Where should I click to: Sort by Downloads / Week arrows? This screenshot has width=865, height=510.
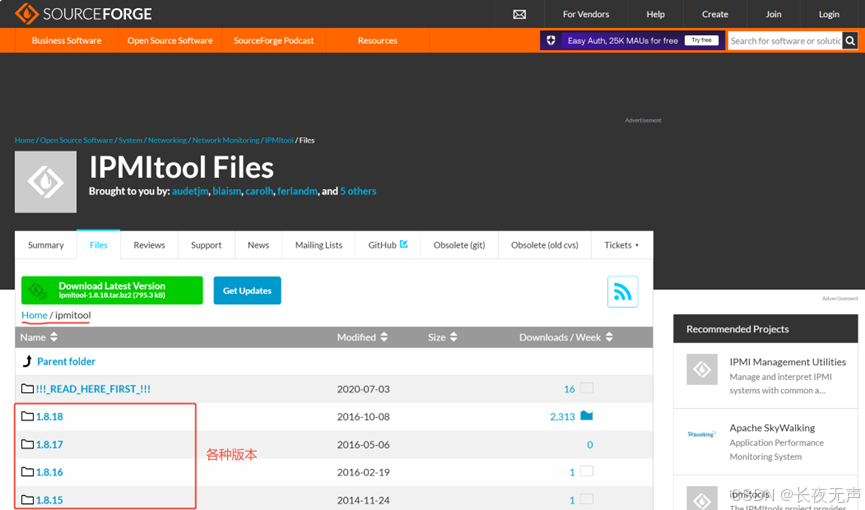pyautogui.click(x=609, y=337)
